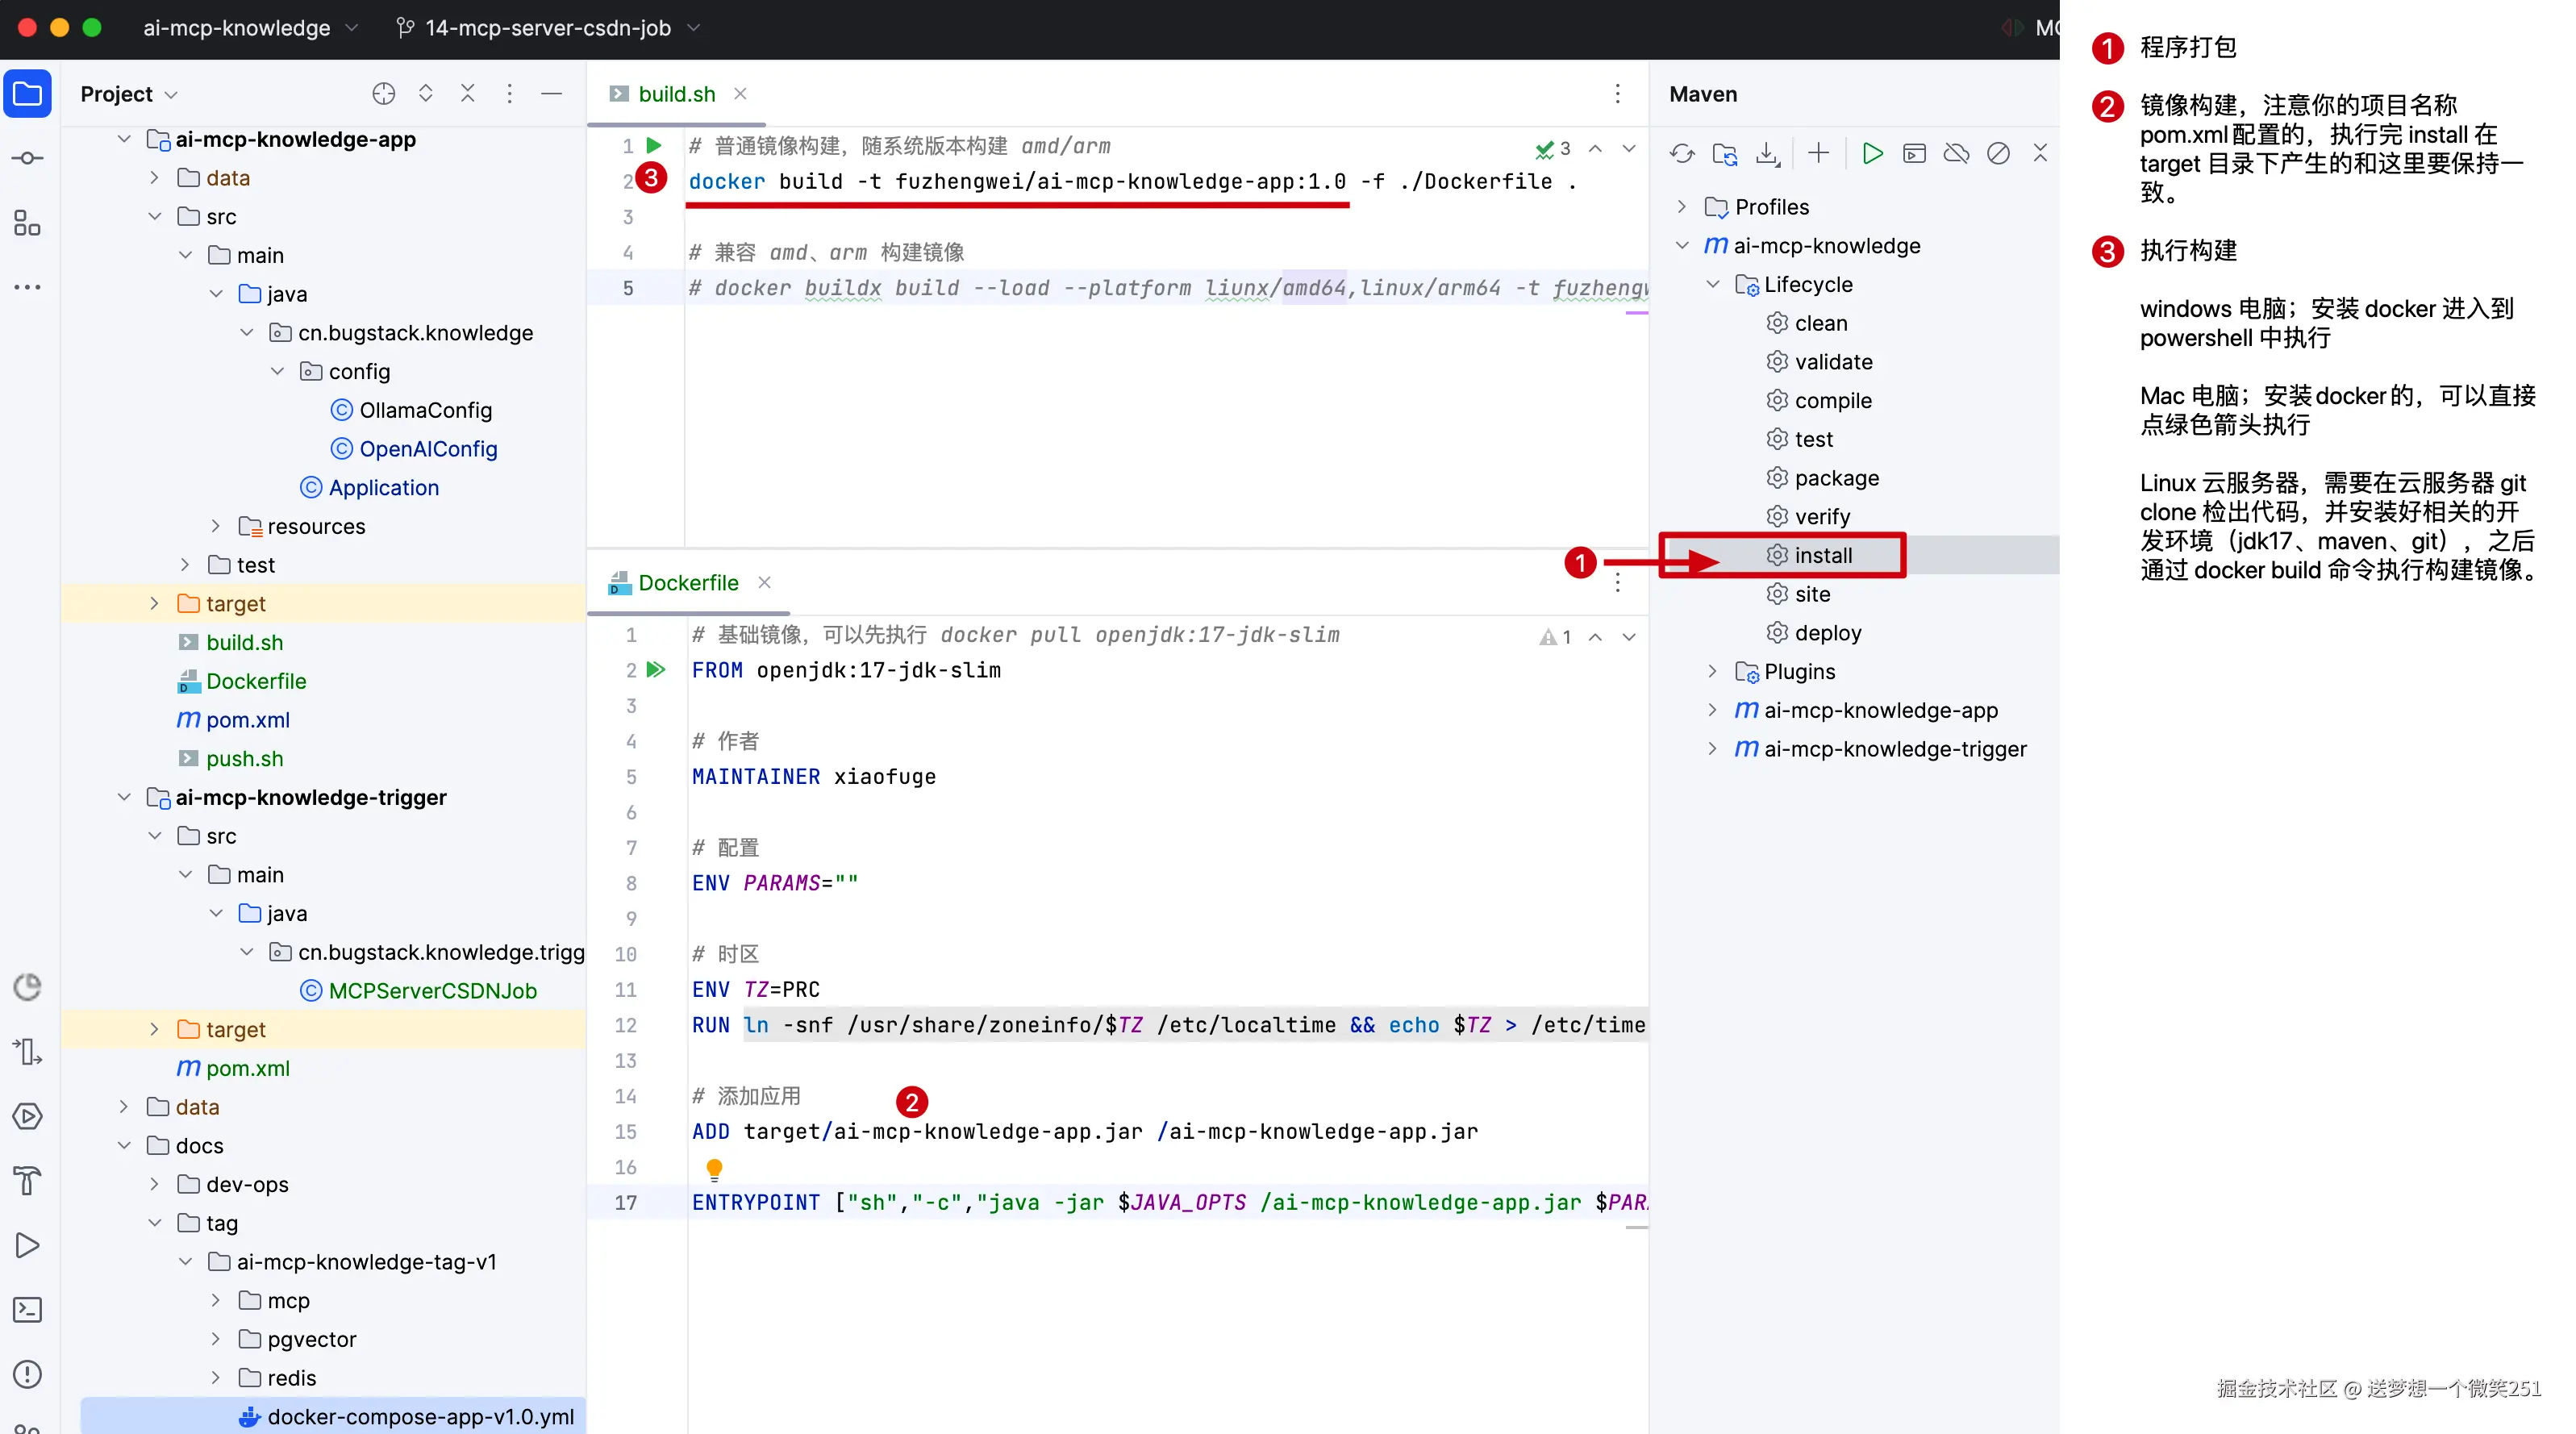Open the Terminal tool window
The image size is (2576, 1434).
tap(28, 1309)
